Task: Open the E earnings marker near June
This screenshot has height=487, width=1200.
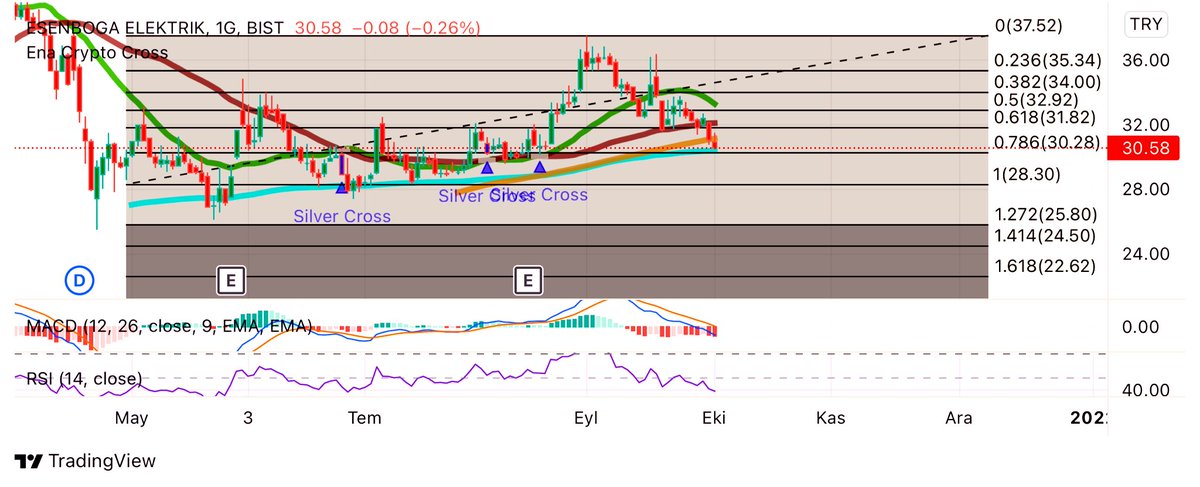Action: pos(231,281)
